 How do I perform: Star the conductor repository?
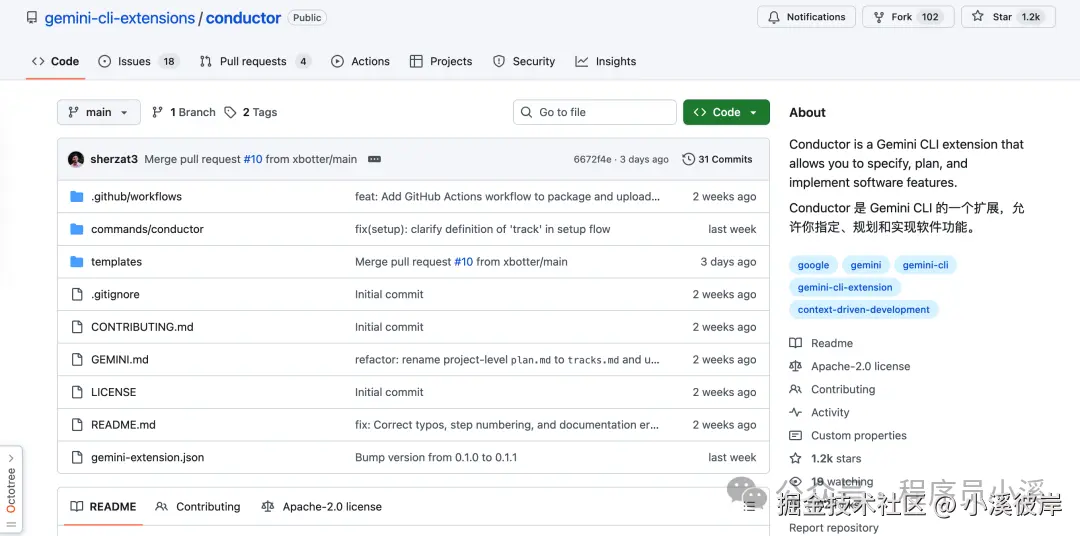point(1008,17)
